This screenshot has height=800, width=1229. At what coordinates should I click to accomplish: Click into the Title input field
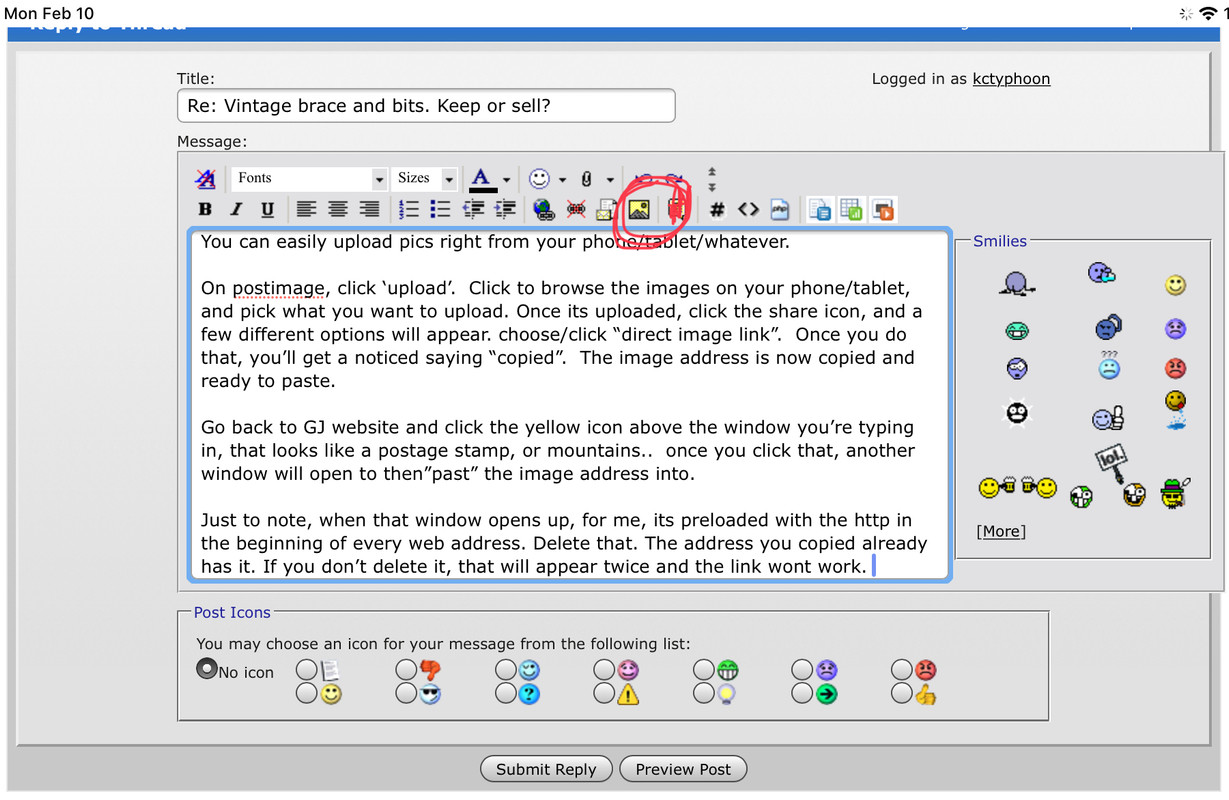426,106
